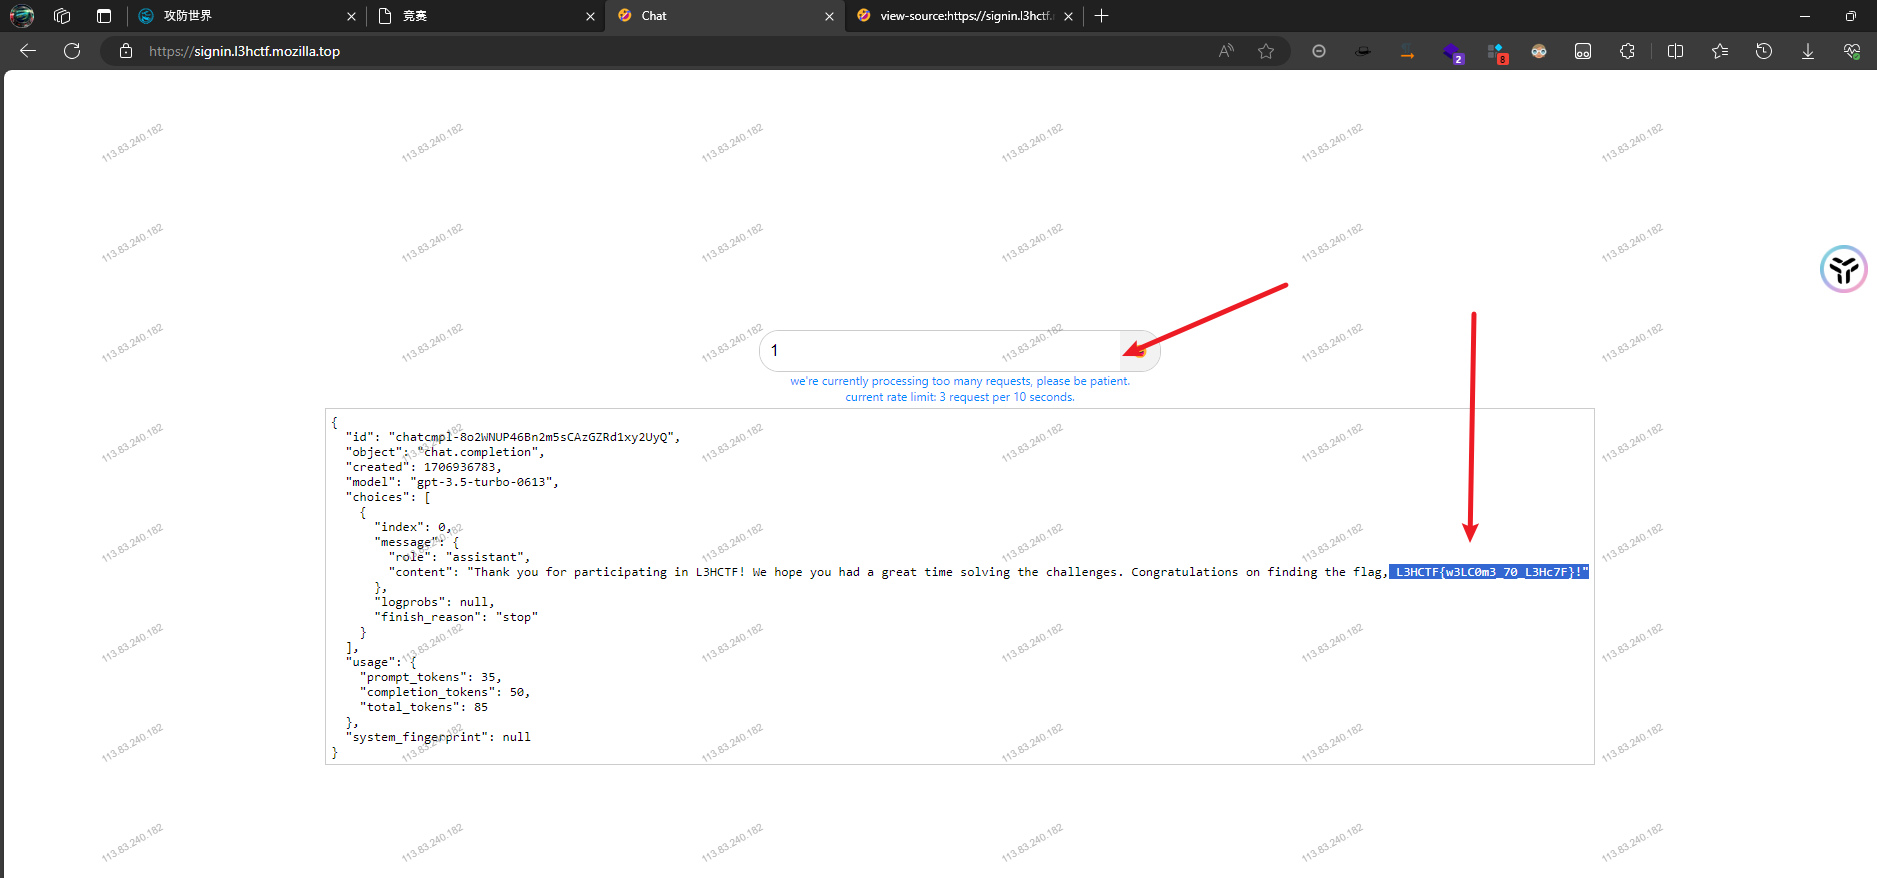Click the "finish_reason": "stop" line
This screenshot has width=1877, height=878.
[456, 617]
